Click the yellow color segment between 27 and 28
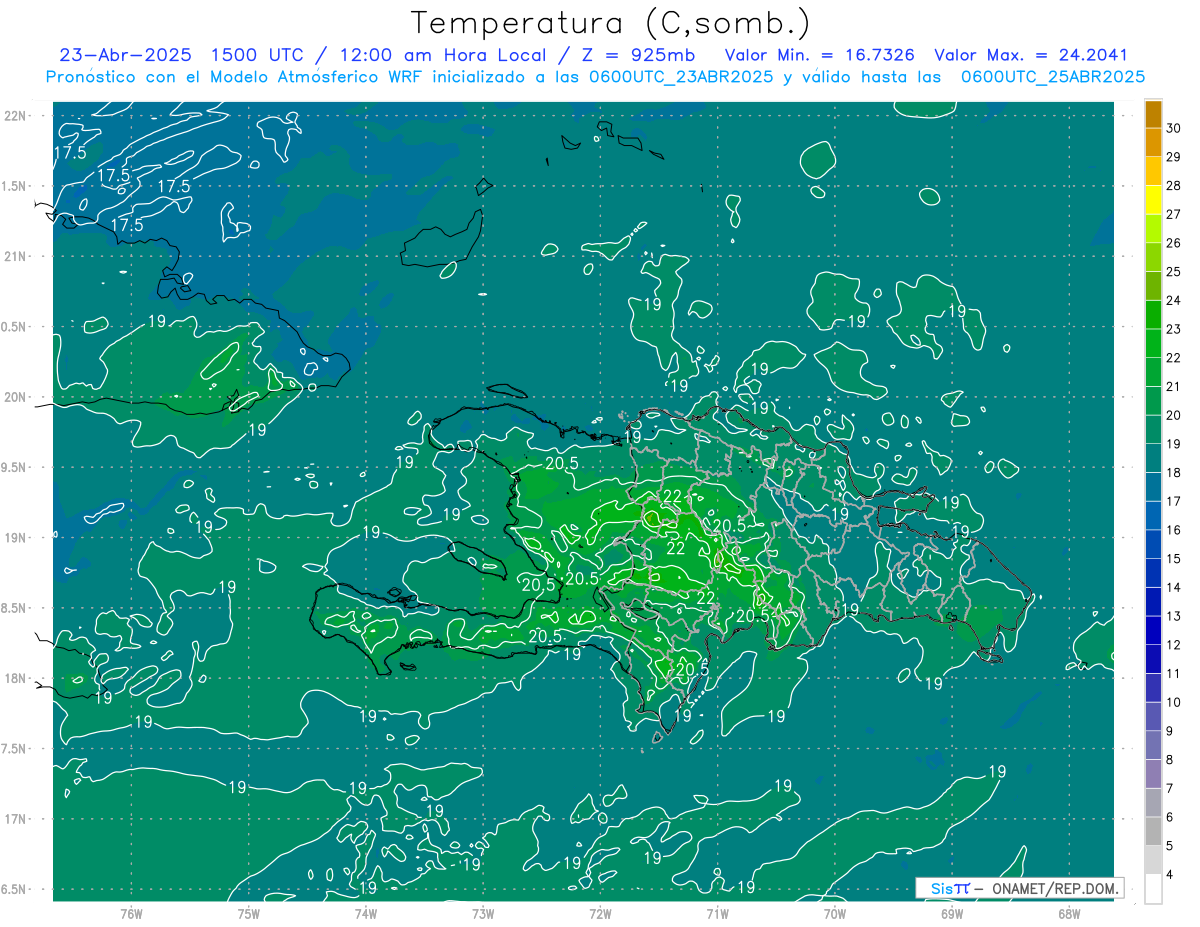This screenshot has height=927, width=1200. (1154, 200)
